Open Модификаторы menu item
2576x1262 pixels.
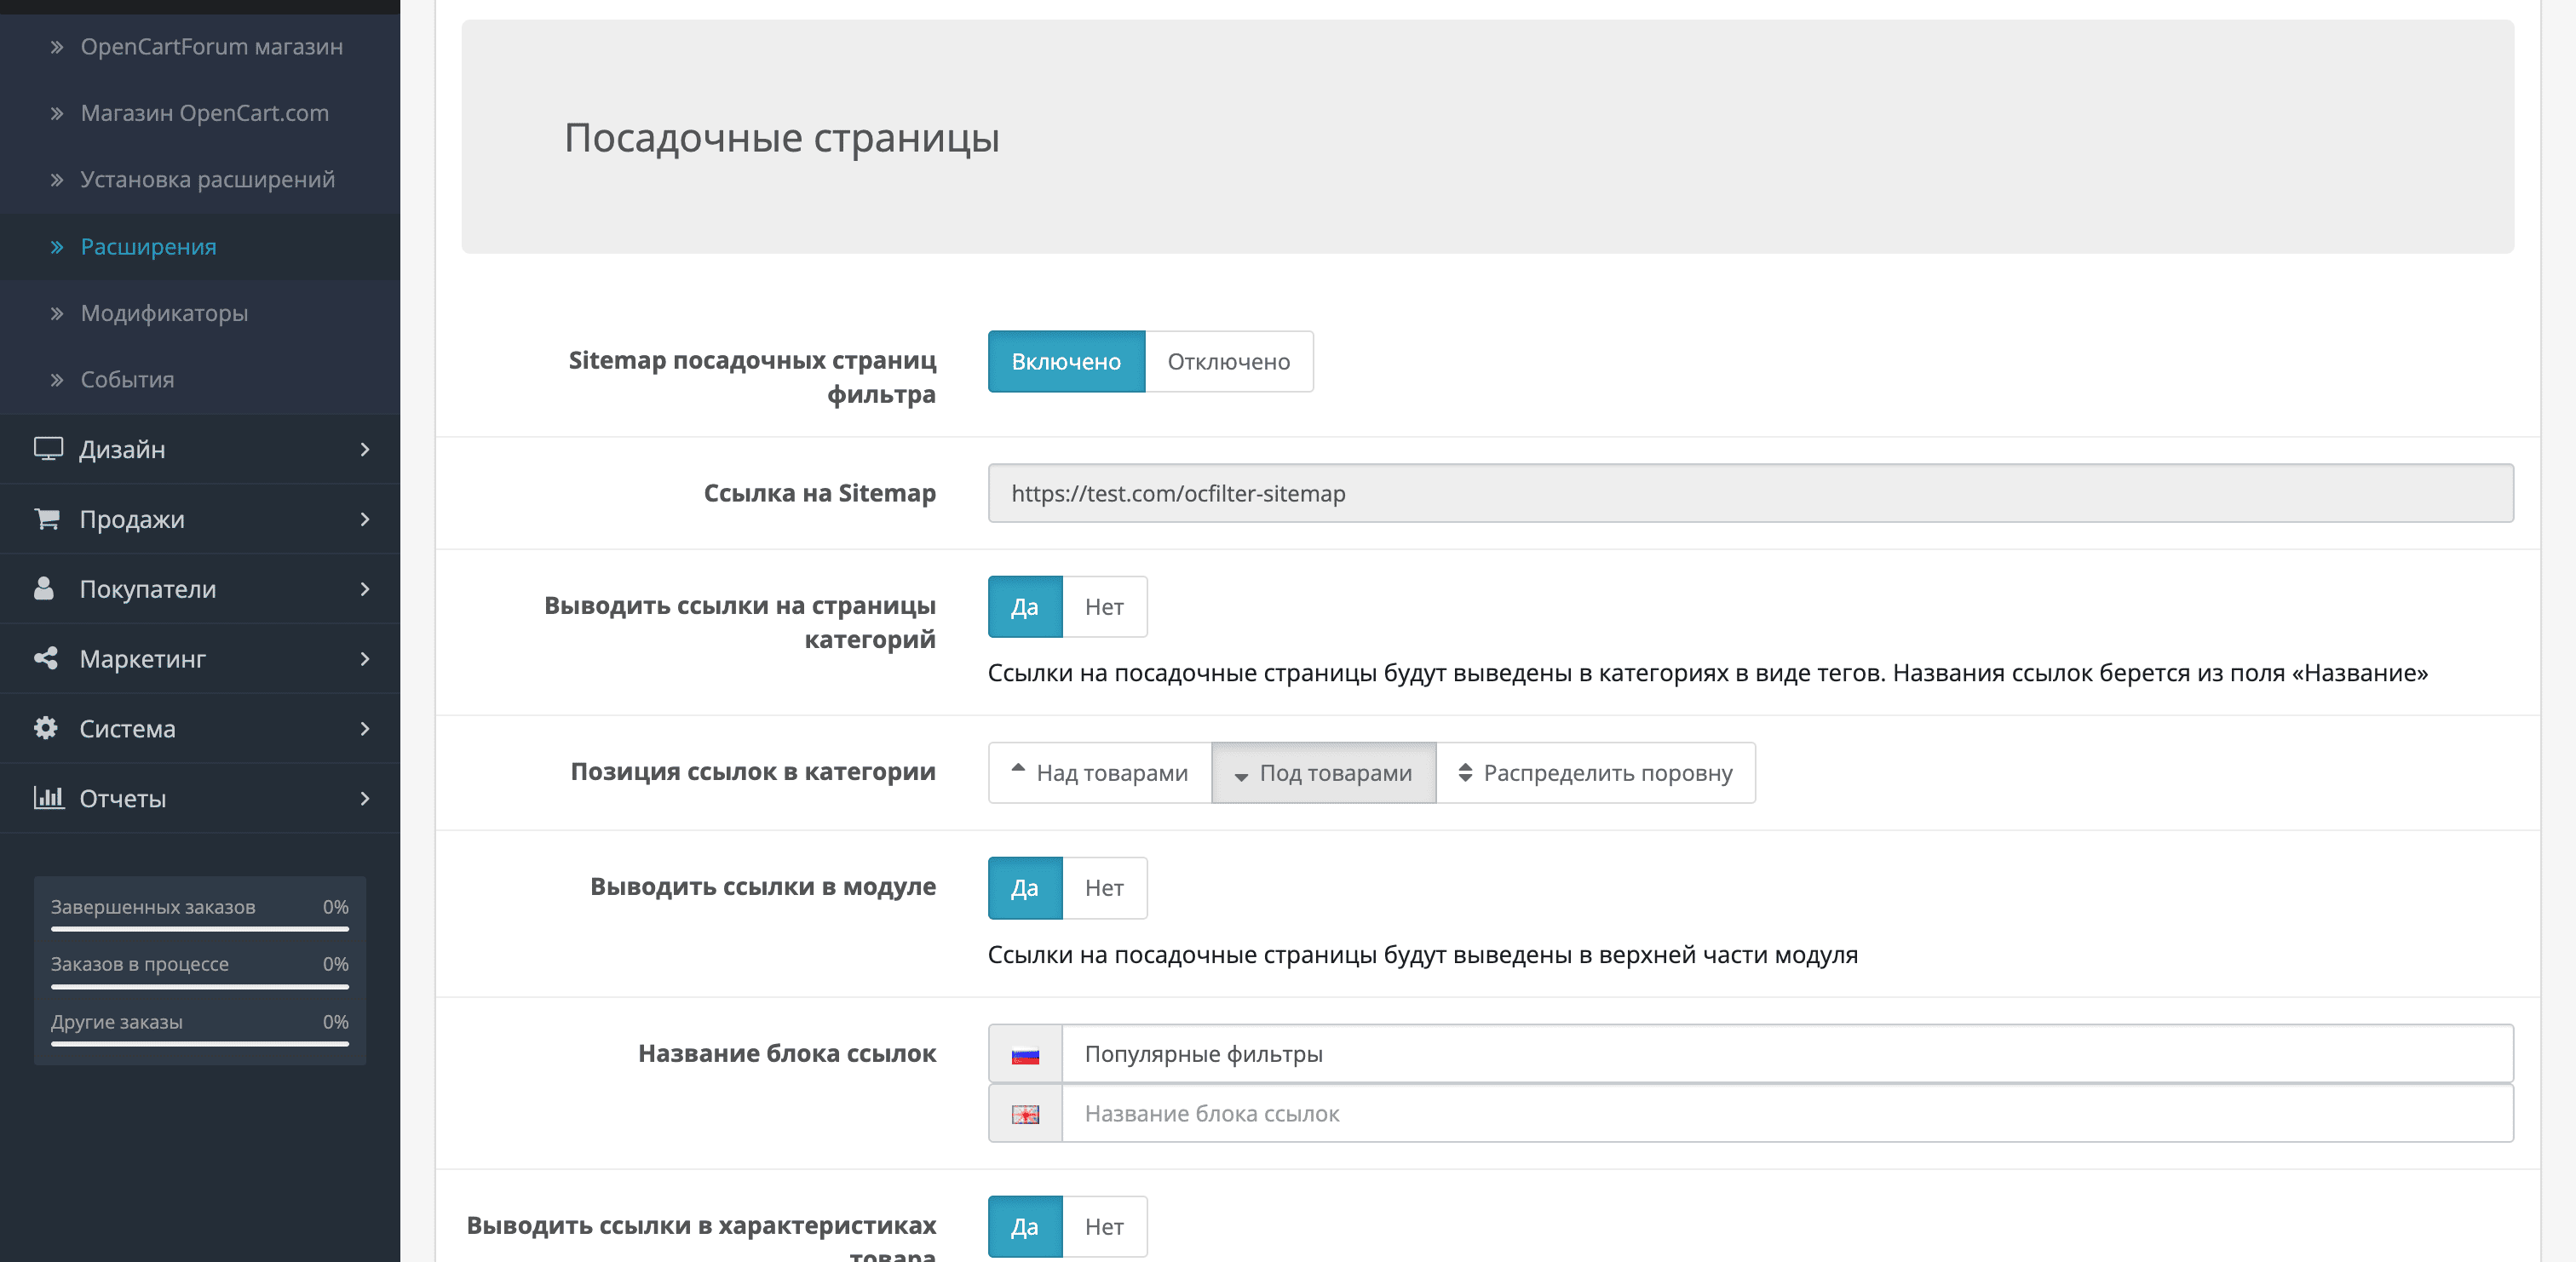click(200, 313)
